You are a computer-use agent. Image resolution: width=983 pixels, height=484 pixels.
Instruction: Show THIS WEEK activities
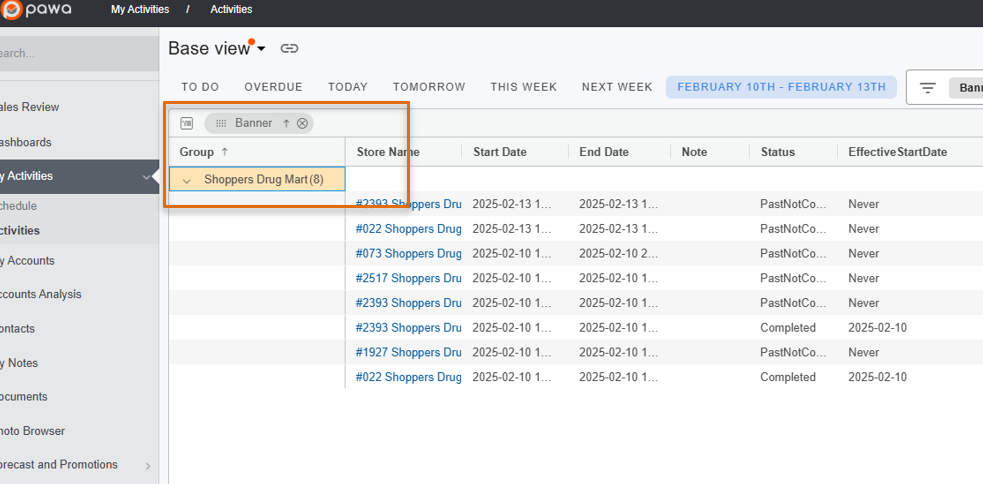523,87
